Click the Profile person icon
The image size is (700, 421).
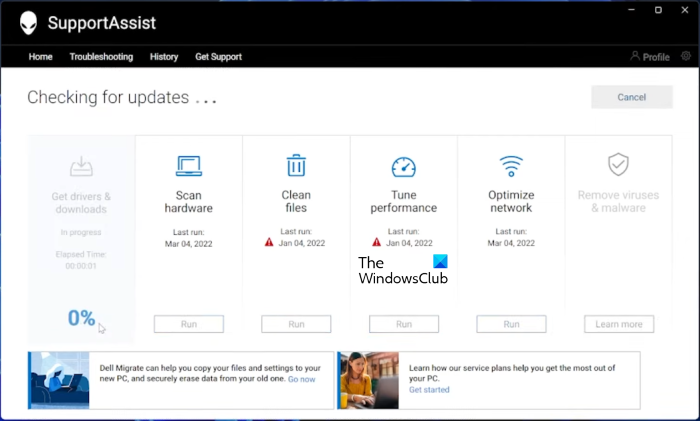[x=634, y=56]
